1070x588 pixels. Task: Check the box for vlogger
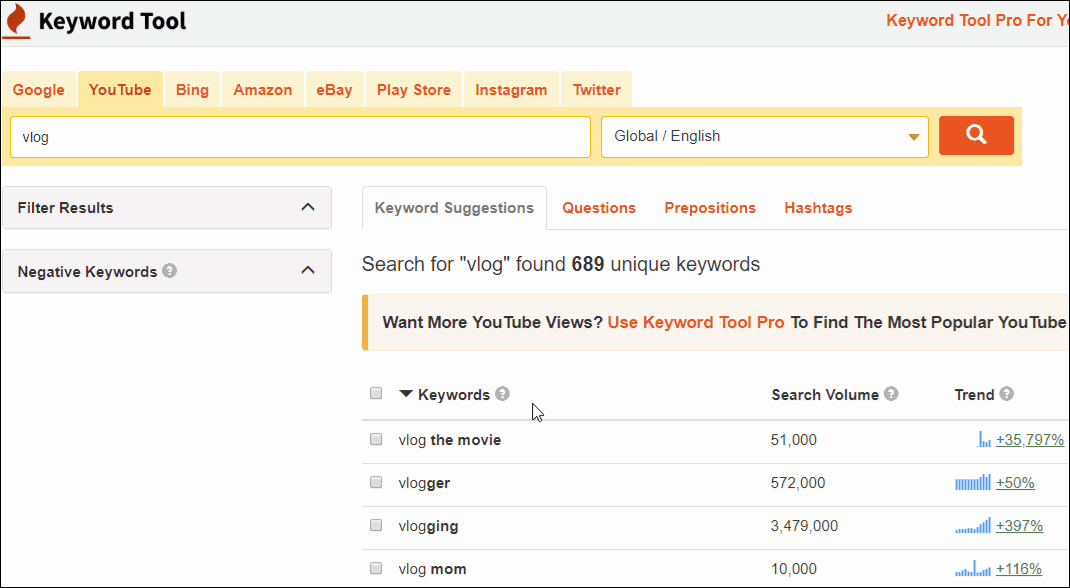pos(376,482)
